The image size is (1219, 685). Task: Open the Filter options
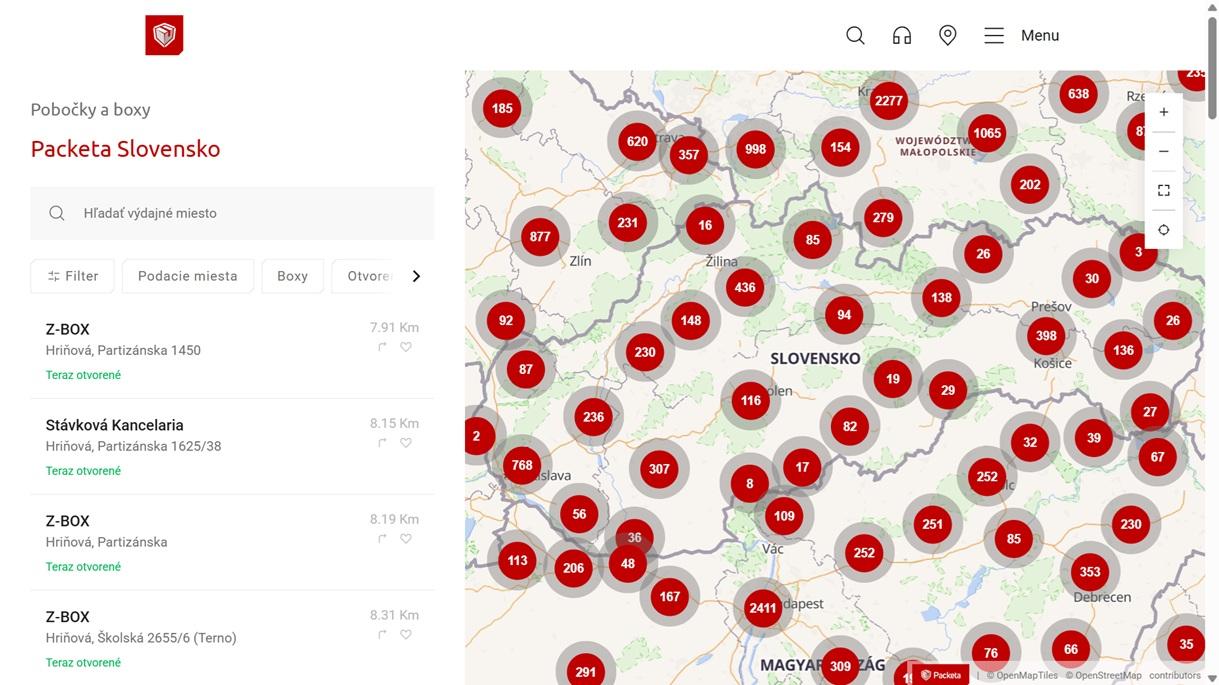[x=72, y=276]
